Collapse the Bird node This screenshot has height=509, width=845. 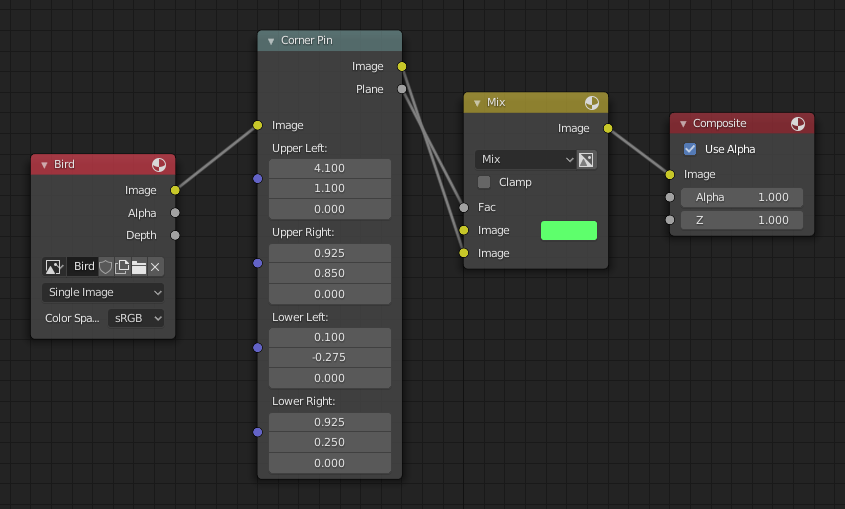click(44, 165)
